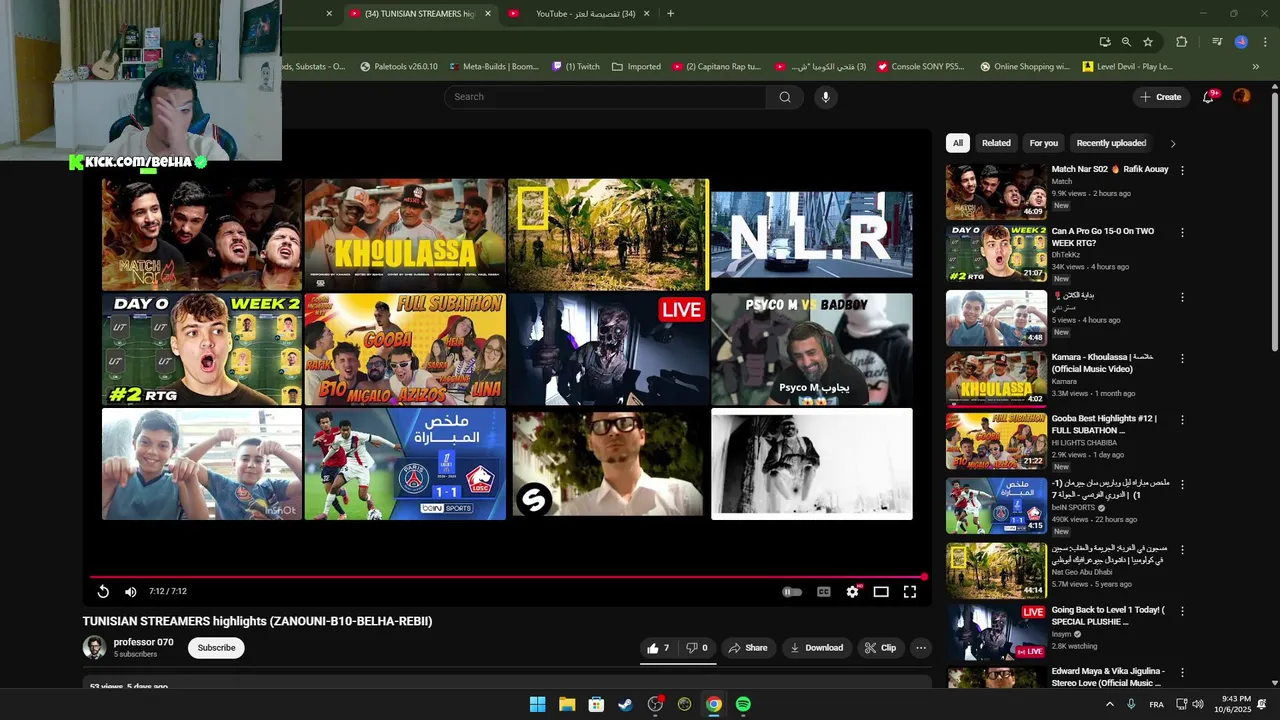Share the video
Image resolution: width=1280 pixels, height=720 pixels.
pyautogui.click(x=748, y=648)
